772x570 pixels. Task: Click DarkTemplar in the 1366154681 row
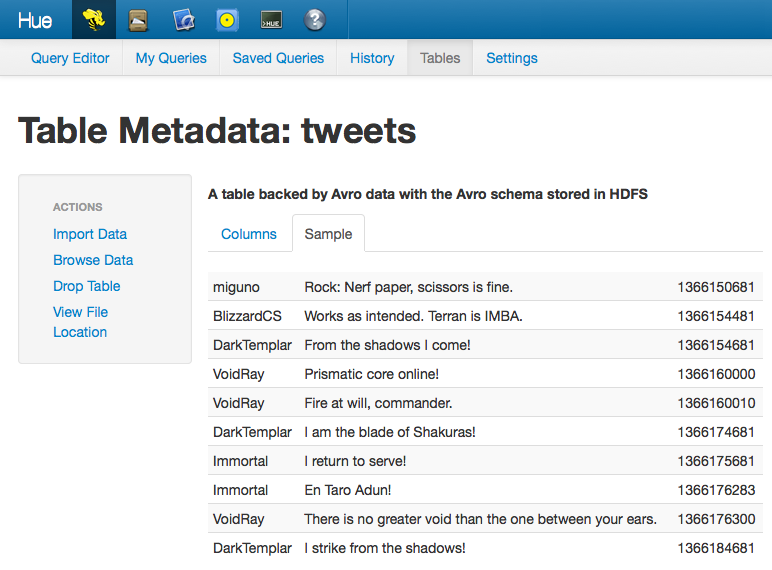click(252, 345)
